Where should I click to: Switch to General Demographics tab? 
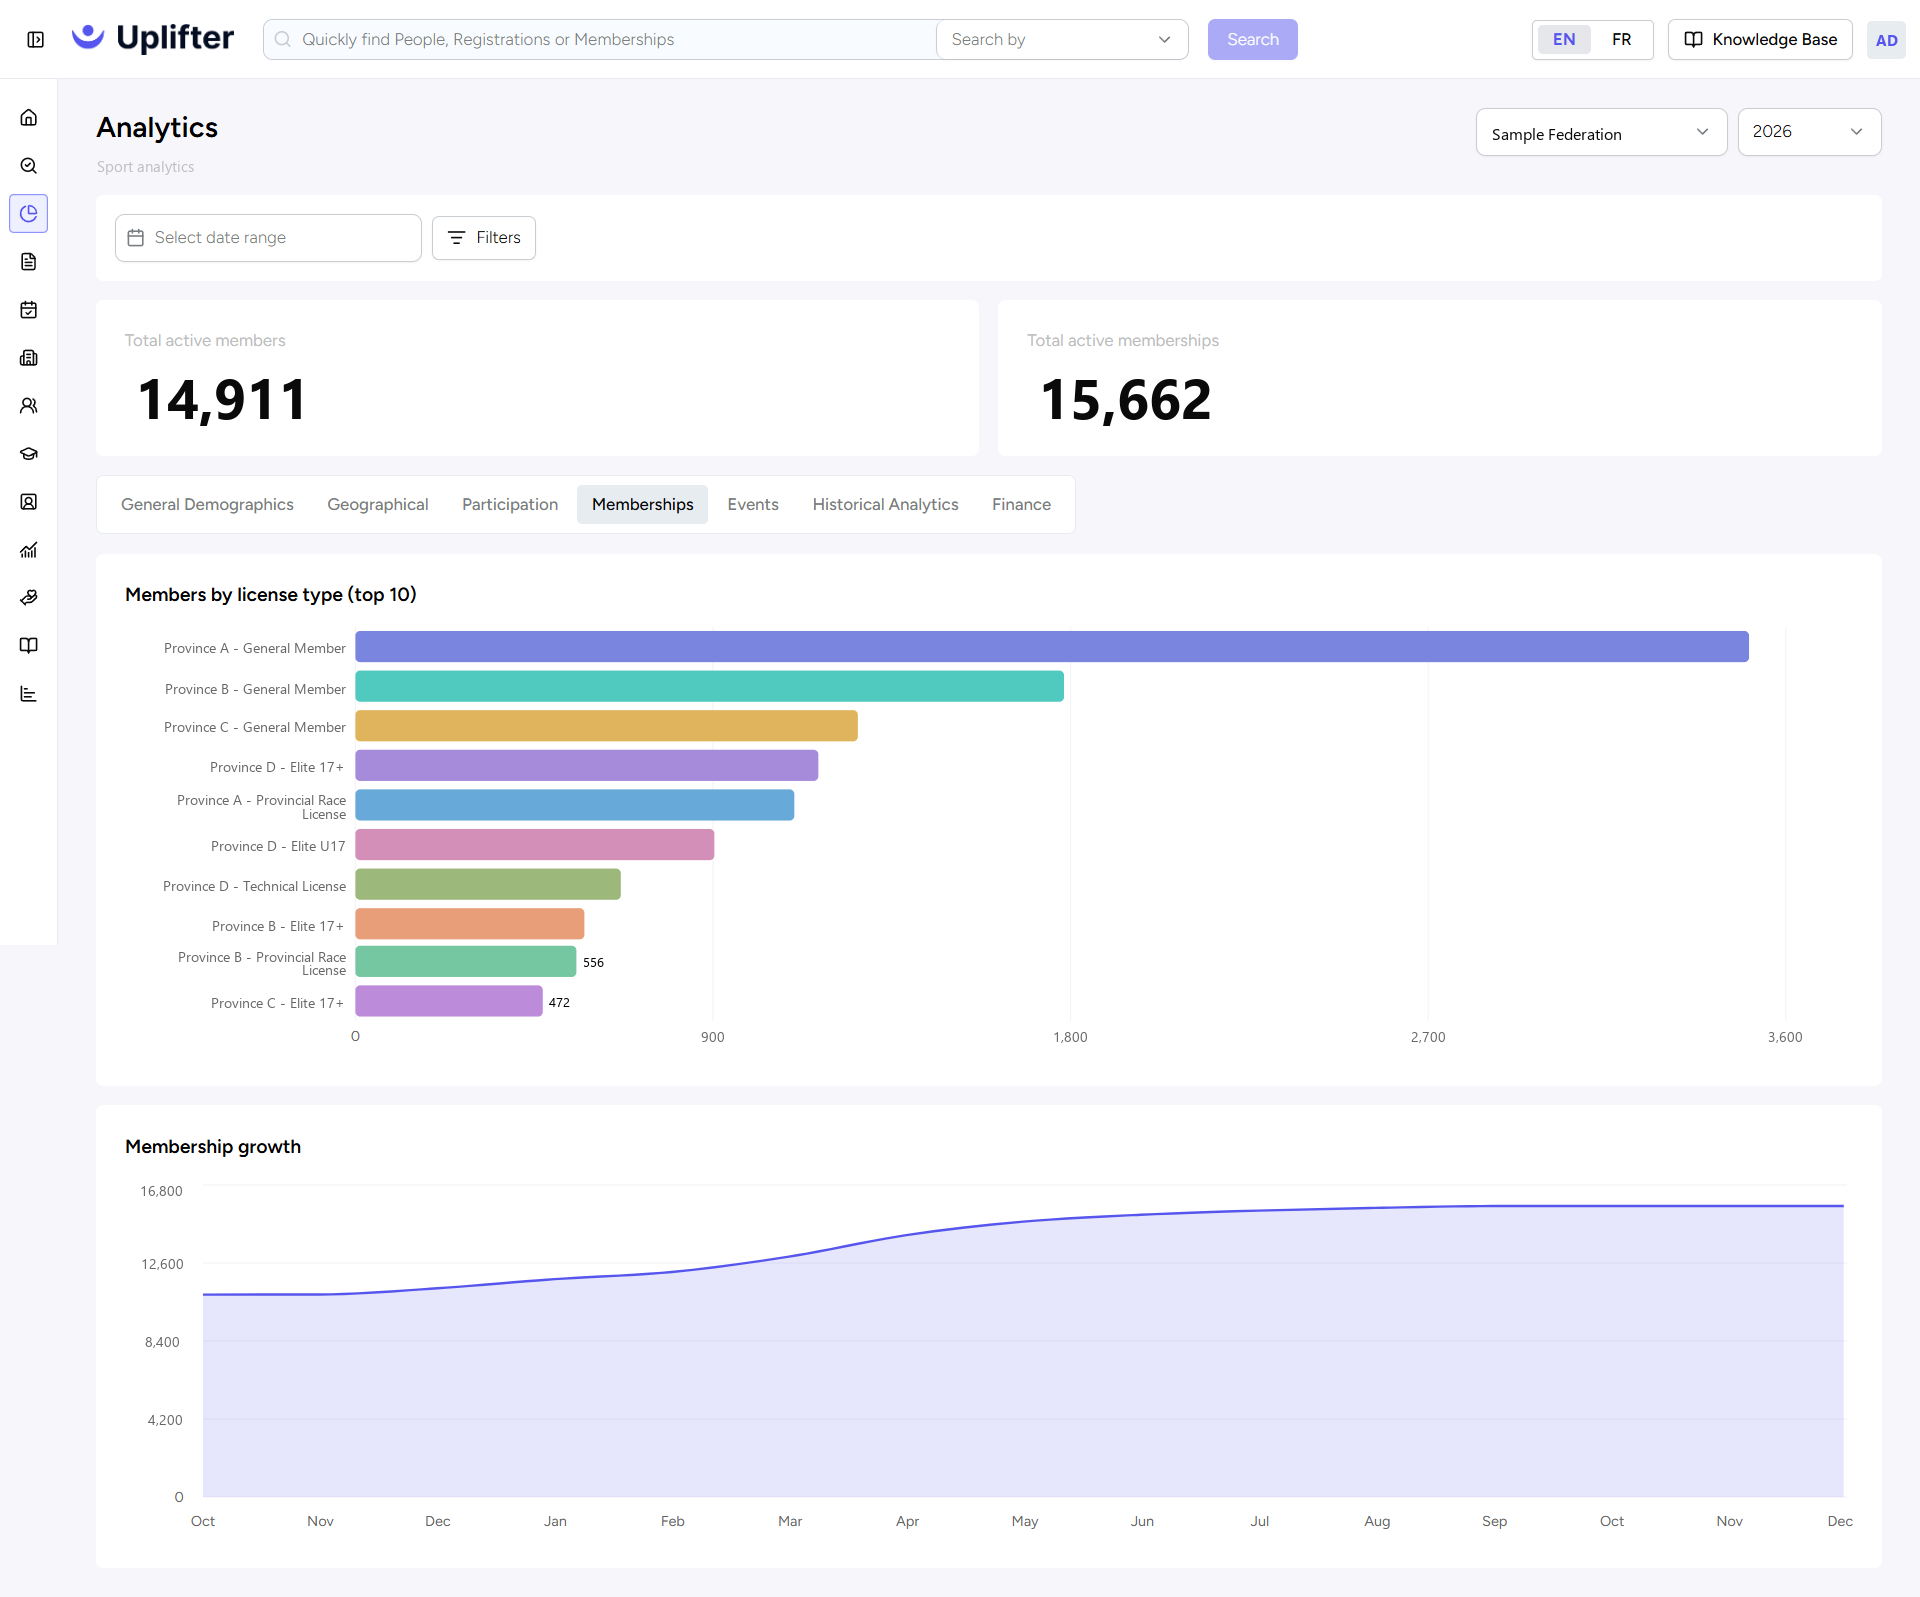[207, 505]
